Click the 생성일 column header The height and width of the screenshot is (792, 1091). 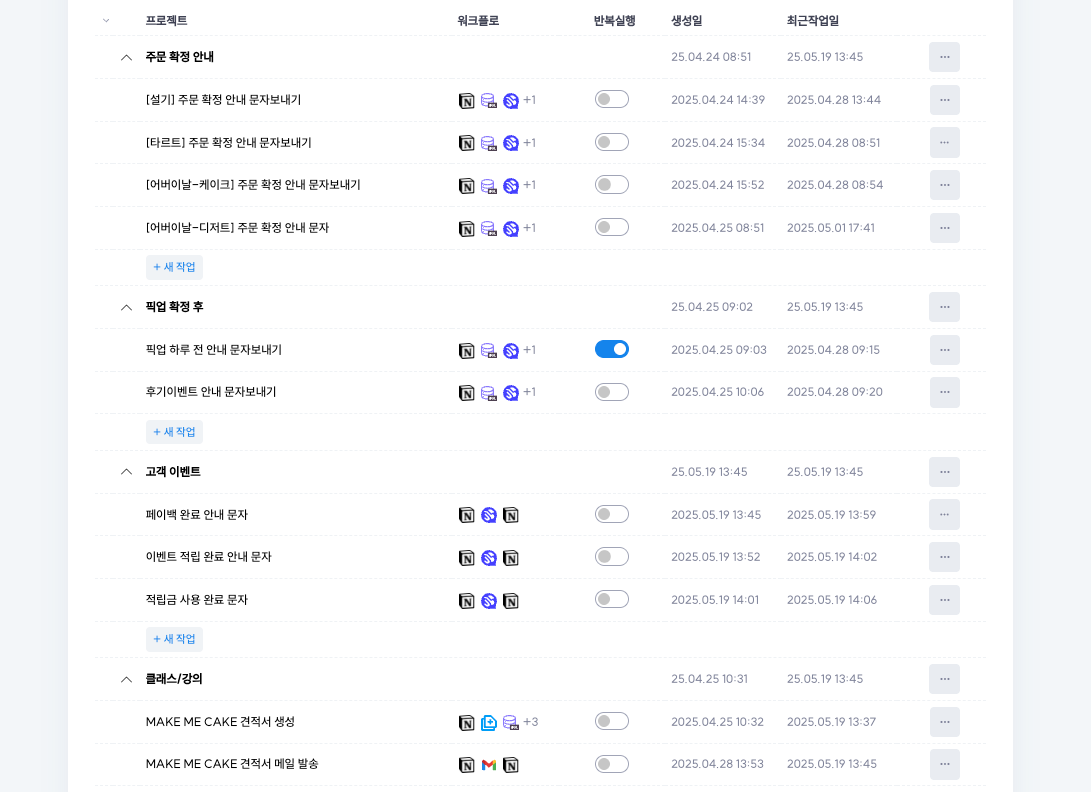point(686,21)
